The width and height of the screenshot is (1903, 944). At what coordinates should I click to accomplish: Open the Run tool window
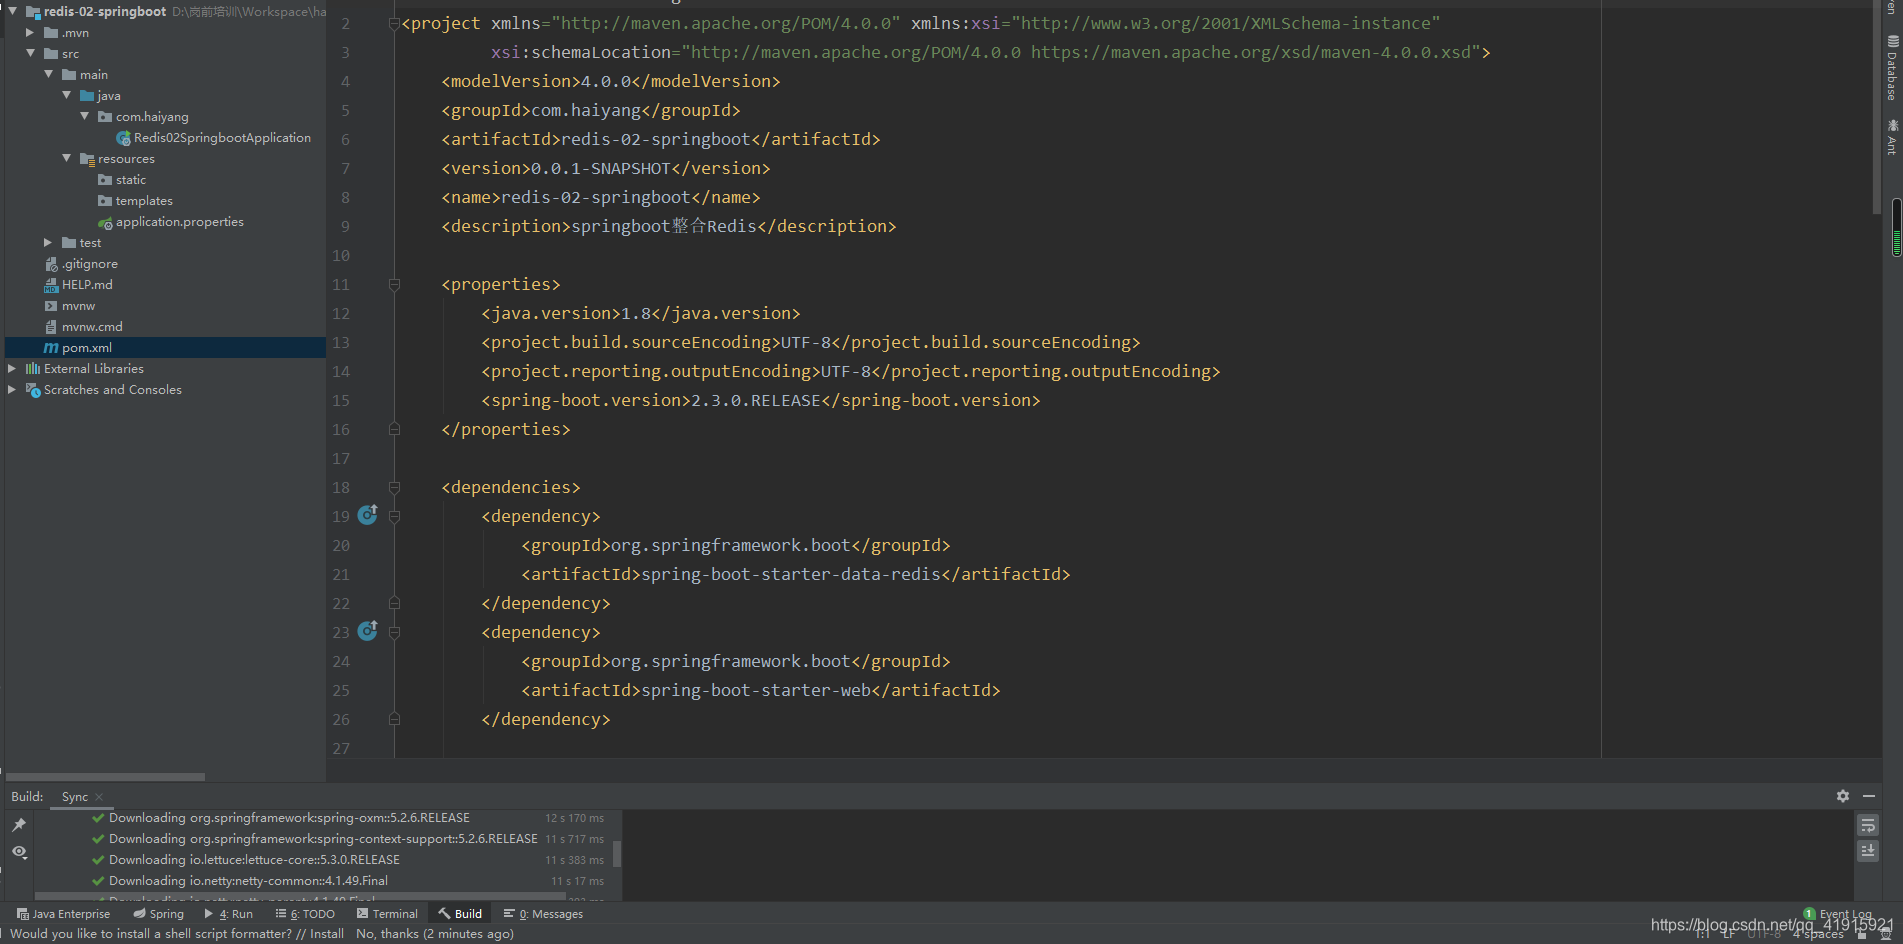pos(229,914)
